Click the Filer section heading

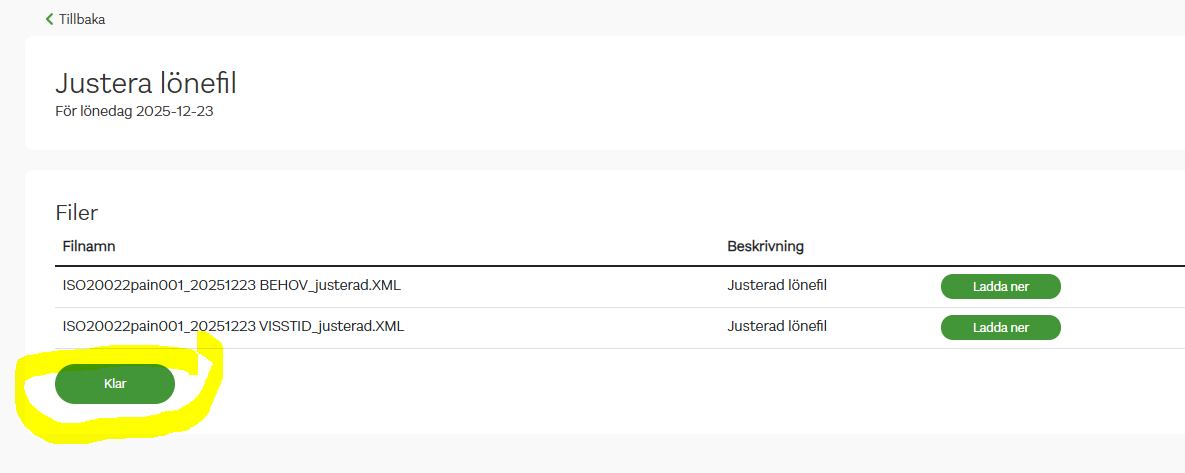point(76,212)
